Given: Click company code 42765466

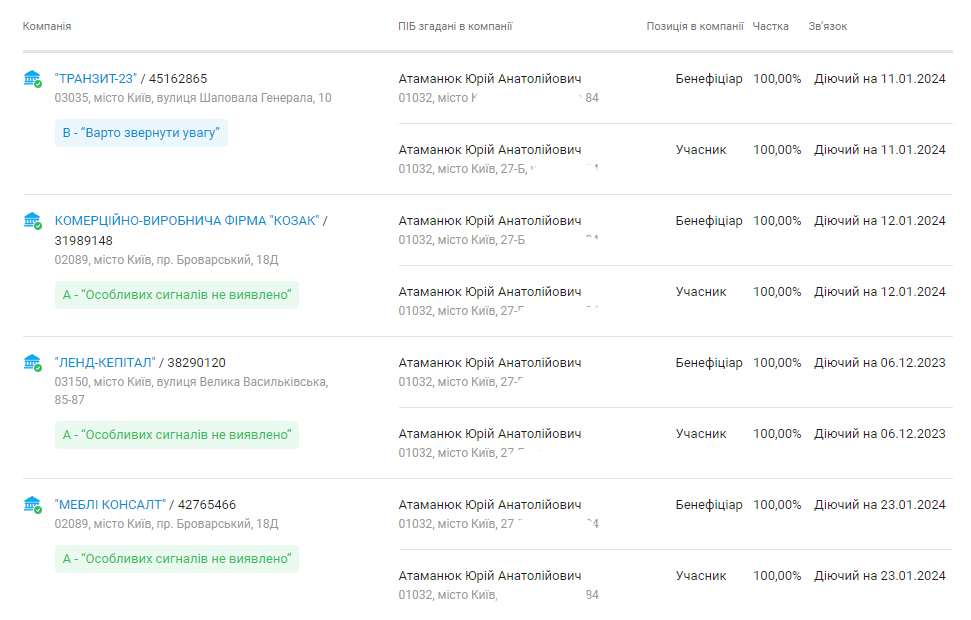Looking at the screenshot, I should tap(207, 505).
